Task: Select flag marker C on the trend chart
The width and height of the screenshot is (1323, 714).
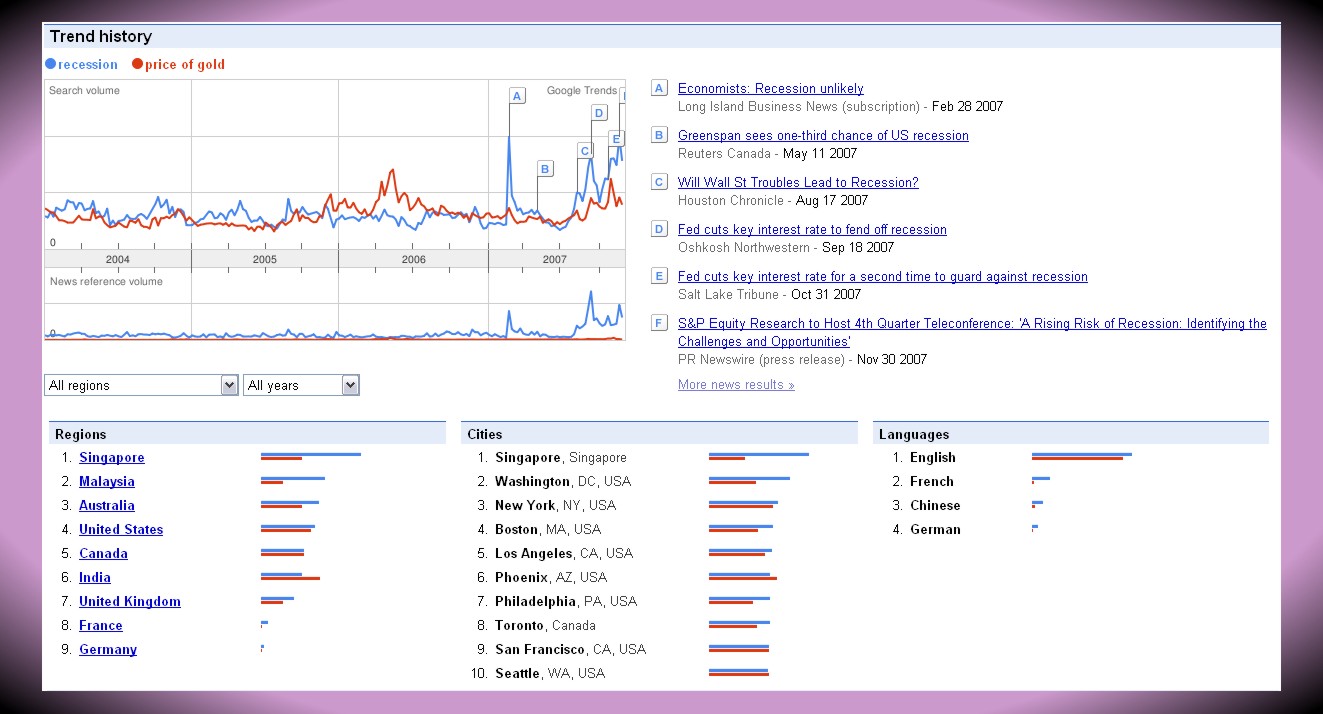Action: click(584, 151)
